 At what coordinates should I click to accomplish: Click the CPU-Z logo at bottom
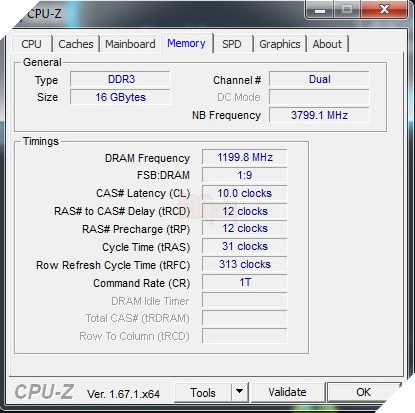44,391
